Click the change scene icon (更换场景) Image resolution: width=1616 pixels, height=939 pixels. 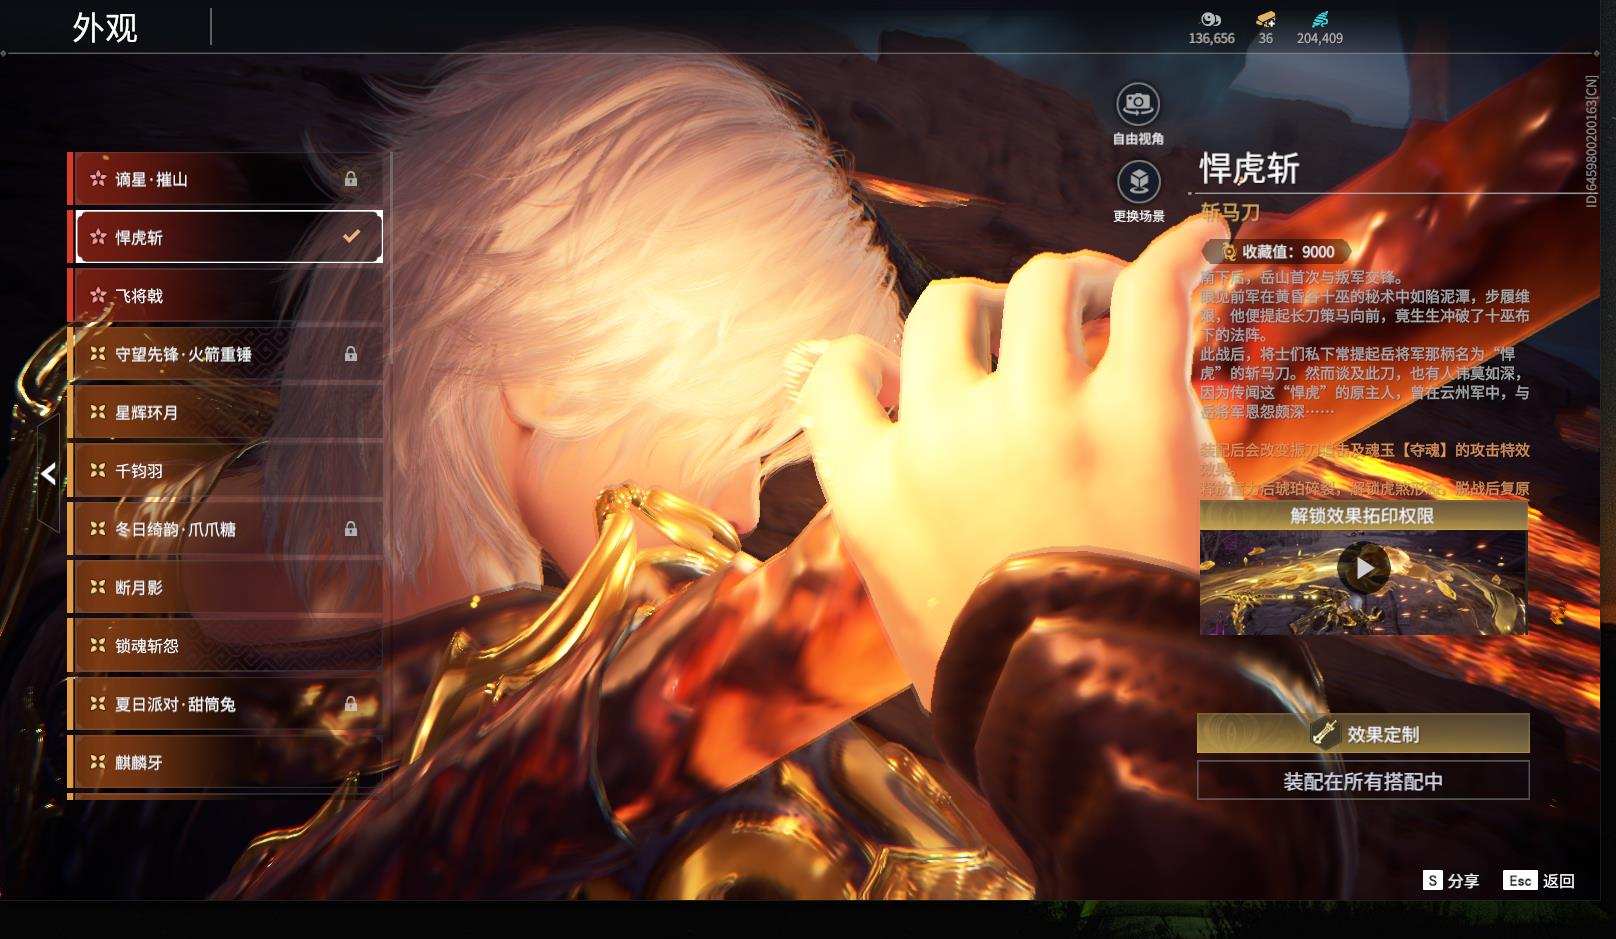[x=1138, y=182]
